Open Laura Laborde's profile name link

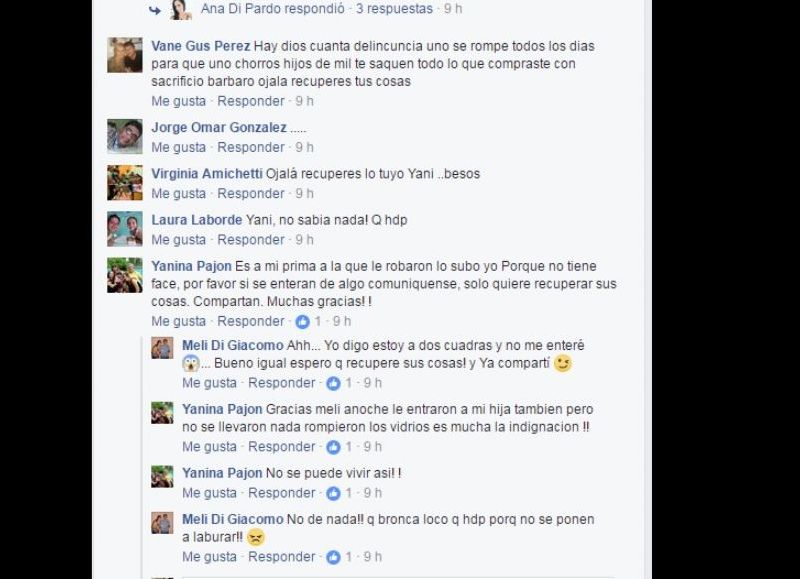(x=196, y=220)
